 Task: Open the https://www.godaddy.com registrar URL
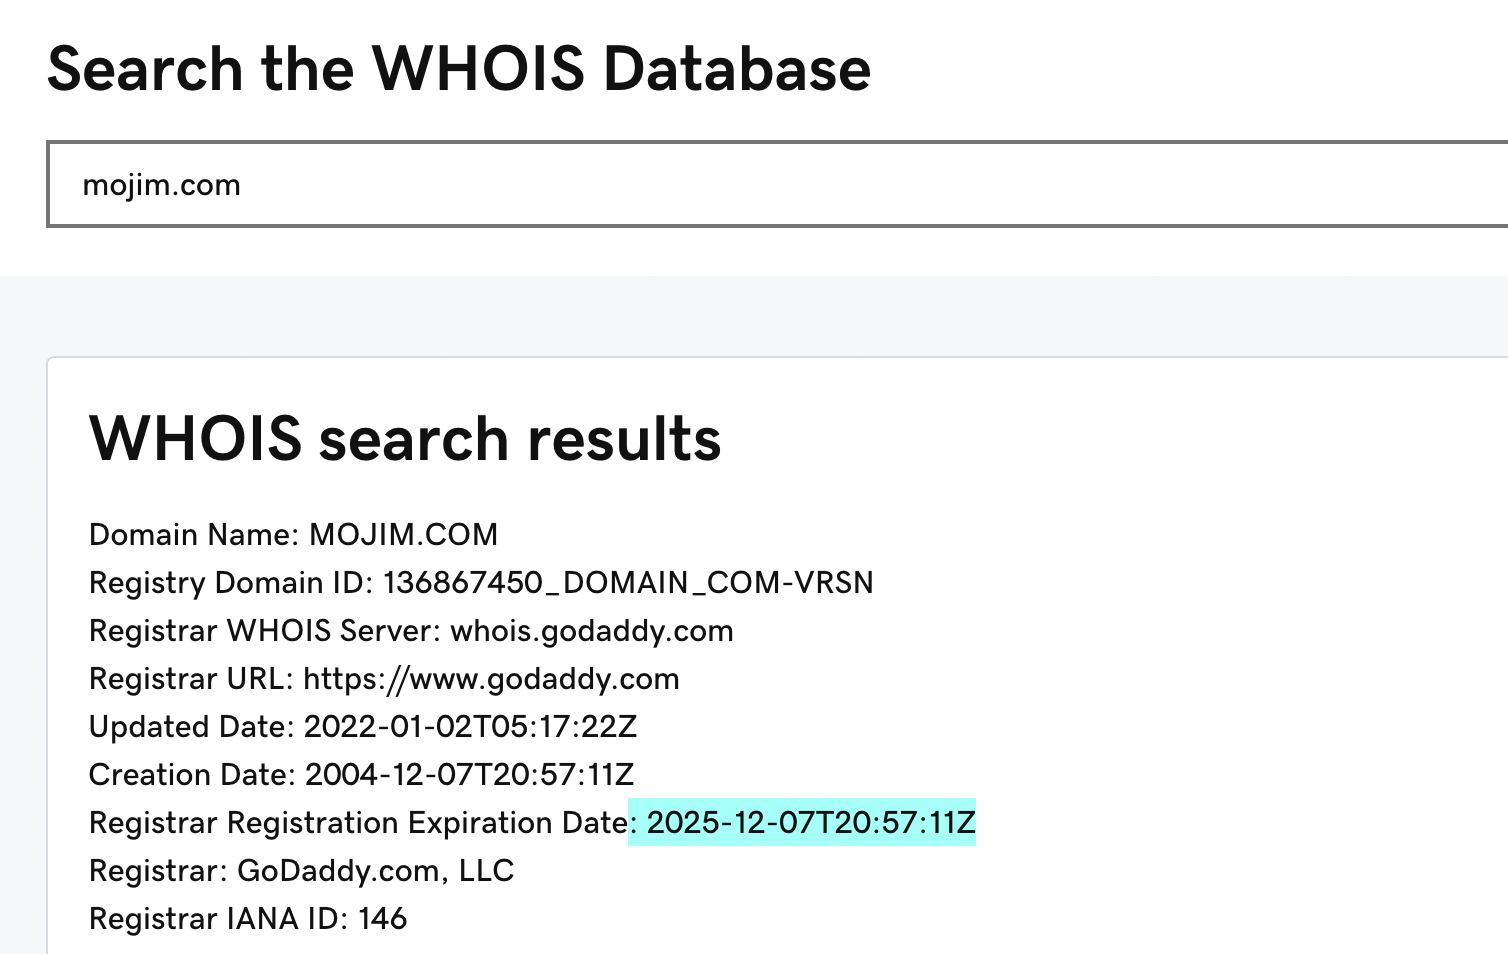(x=491, y=679)
